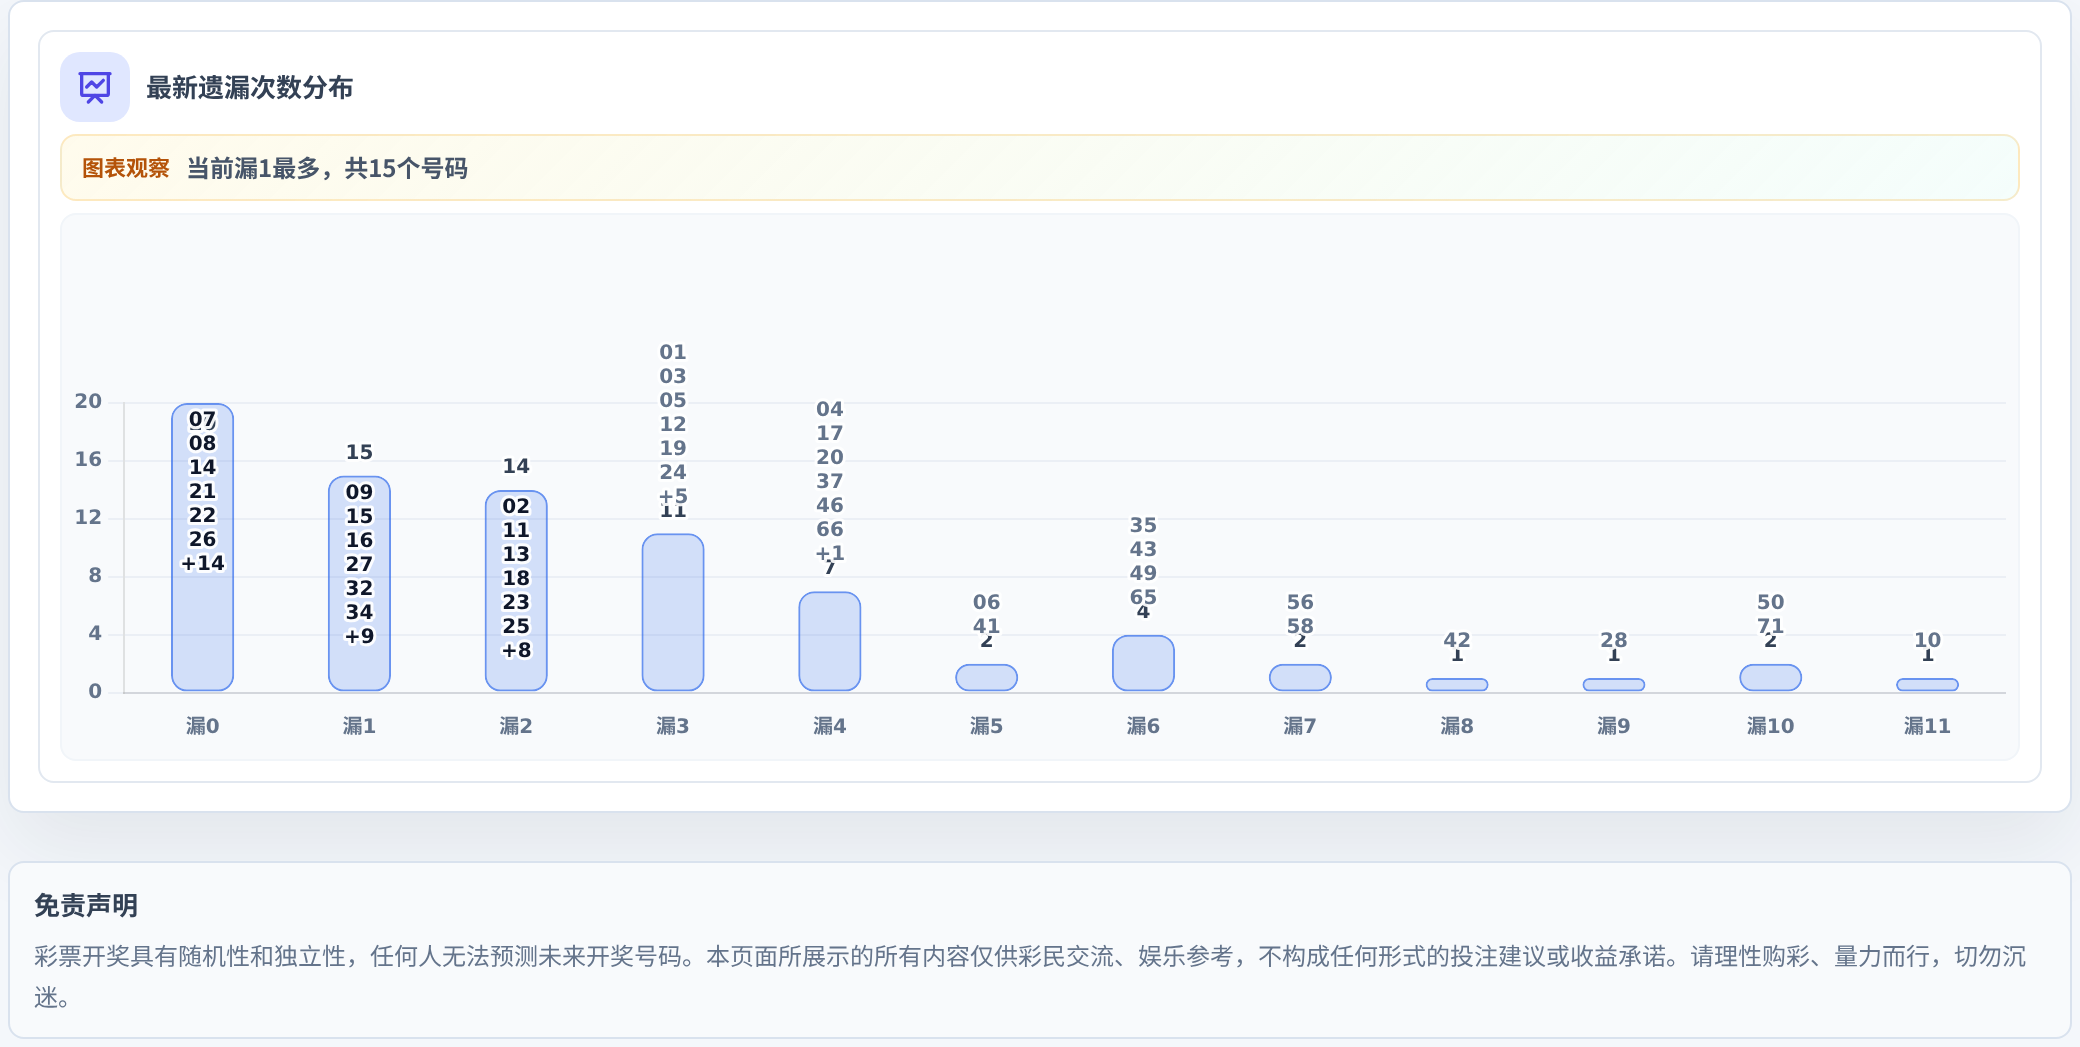Click the 漏6 x-axis label

pos(1143,726)
